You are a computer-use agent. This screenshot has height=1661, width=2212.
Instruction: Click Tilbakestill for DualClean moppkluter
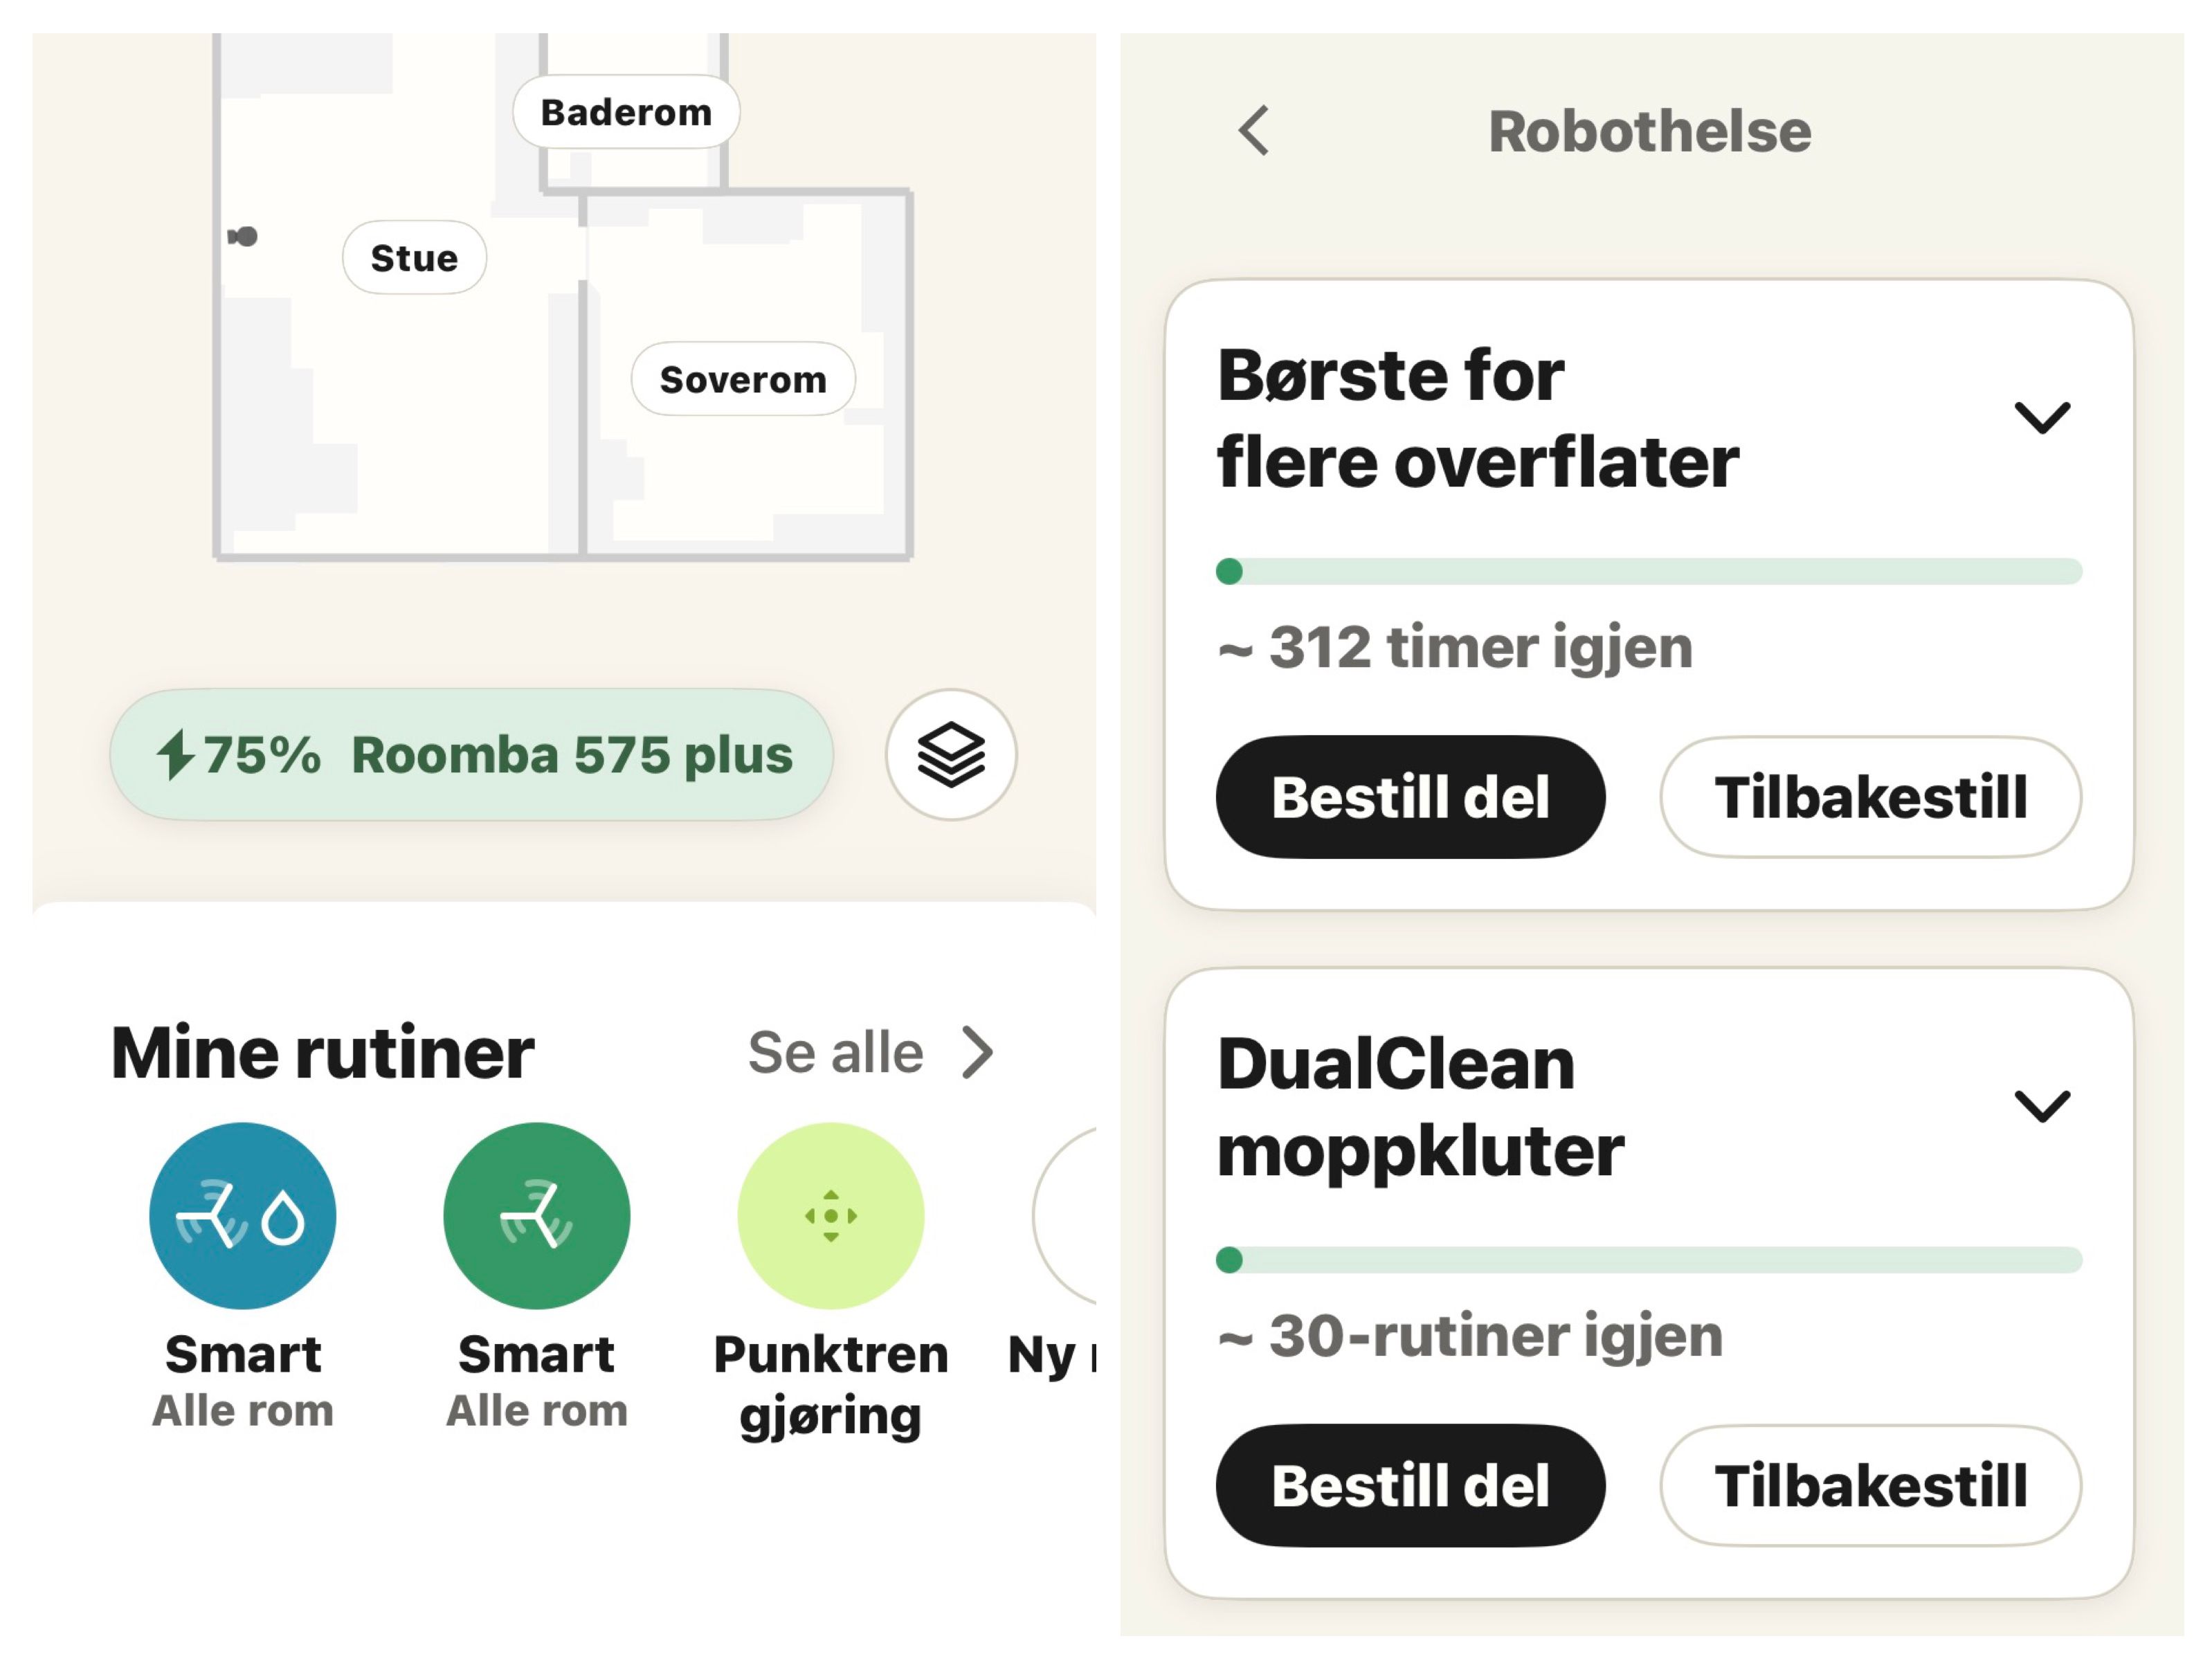[x=1870, y=1485]
